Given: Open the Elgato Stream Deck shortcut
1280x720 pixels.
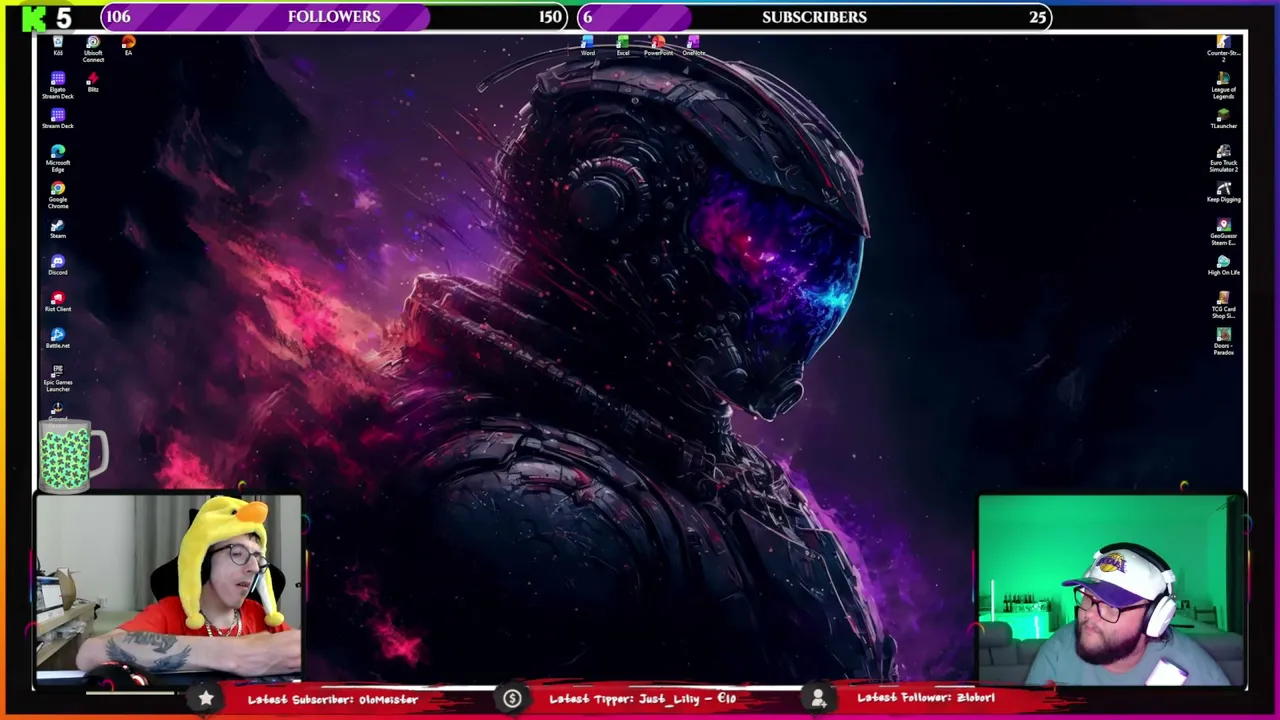Looking at the screenshot, I should [58, 86].
